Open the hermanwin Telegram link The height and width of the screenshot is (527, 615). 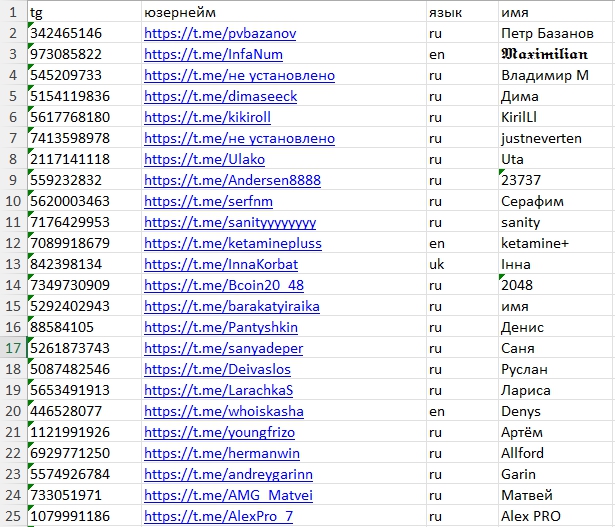pos(222,453)
